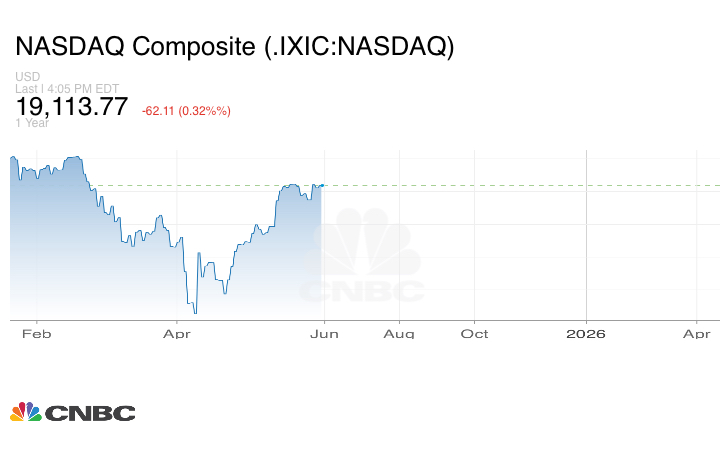The image size is (720, 450).
Task: Click the USD currency label
Action: pyautogui.click(x=27, y=77)
